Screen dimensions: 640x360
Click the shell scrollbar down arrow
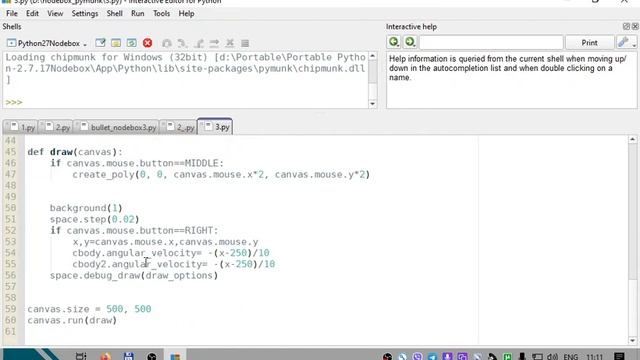click(x=372, y=104)
